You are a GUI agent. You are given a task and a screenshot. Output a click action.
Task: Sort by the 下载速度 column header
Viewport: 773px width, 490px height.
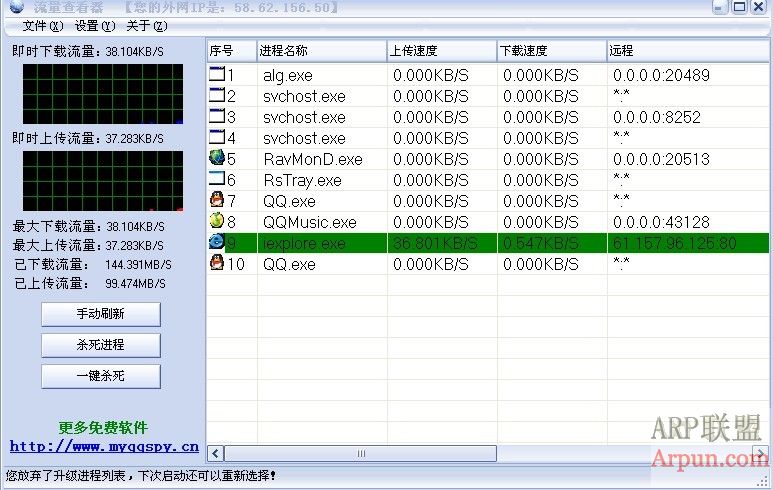coord(552,51)
